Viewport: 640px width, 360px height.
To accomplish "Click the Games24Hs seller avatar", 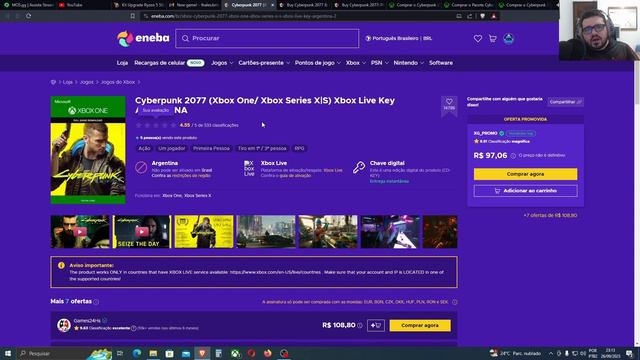I will click(64, 325).
